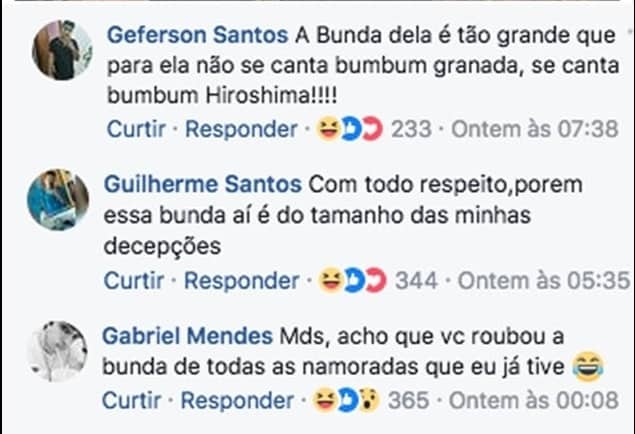Click the wow reaction on Gabriel Mendes comment
The width and height of the screenshot is (635, 434).
coord(369,400)
